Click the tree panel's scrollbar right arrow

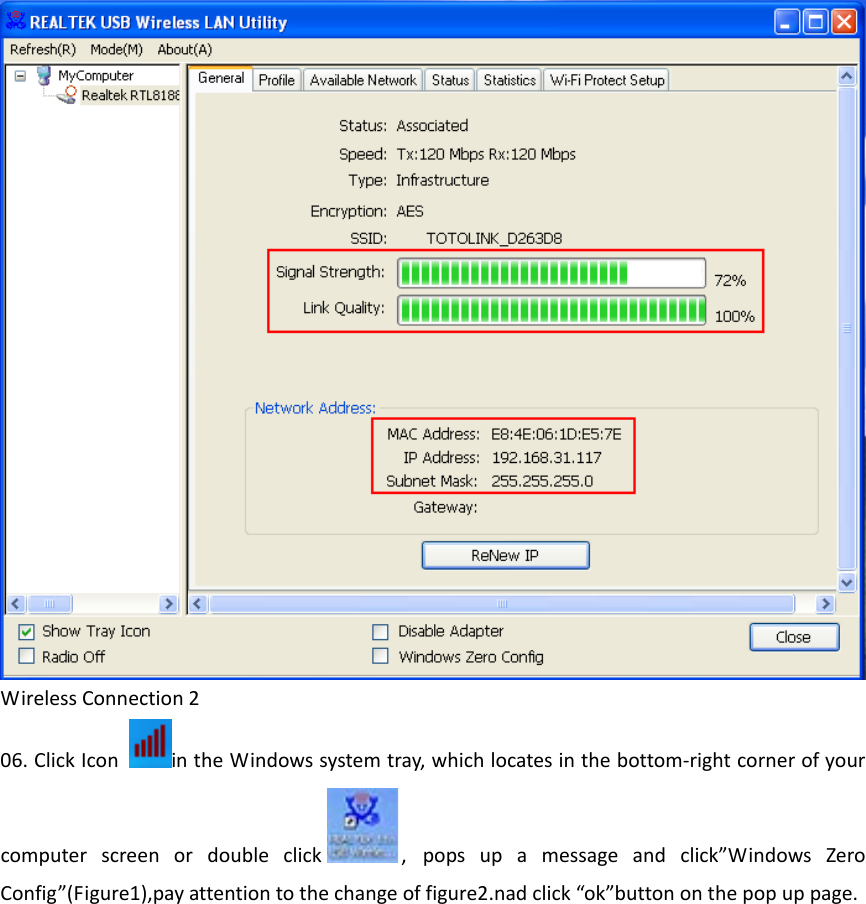[168, 604]
